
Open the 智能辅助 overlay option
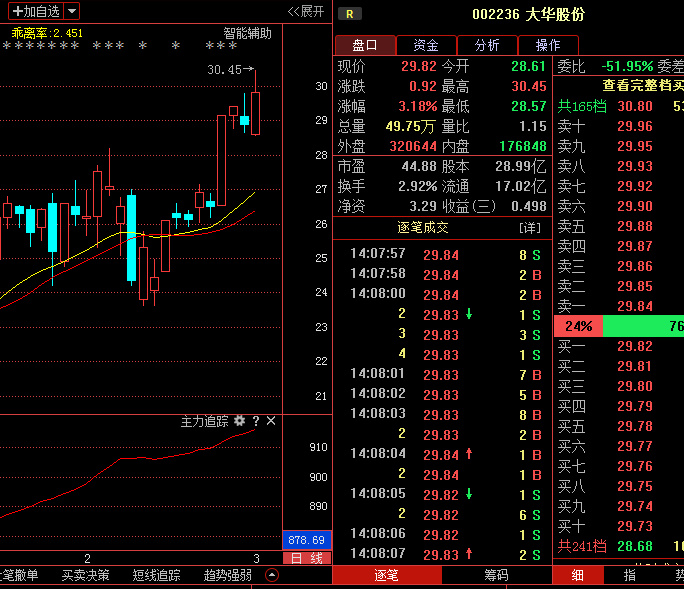point(247,33)
